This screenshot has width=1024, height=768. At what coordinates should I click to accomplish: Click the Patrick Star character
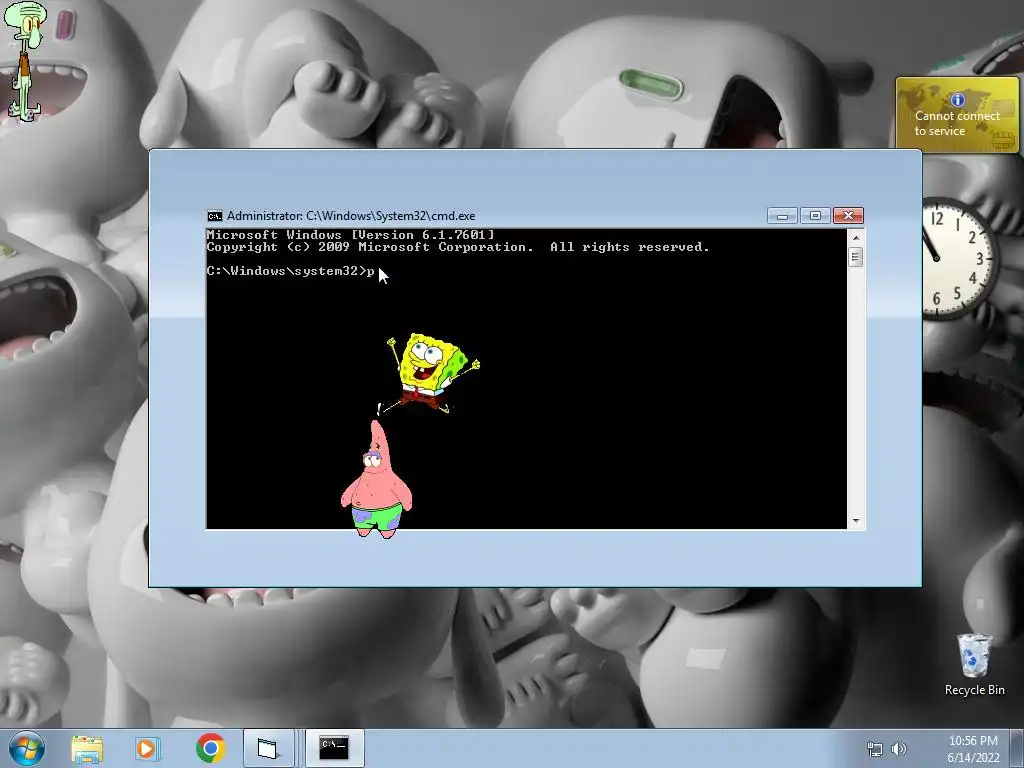point(376,481)
